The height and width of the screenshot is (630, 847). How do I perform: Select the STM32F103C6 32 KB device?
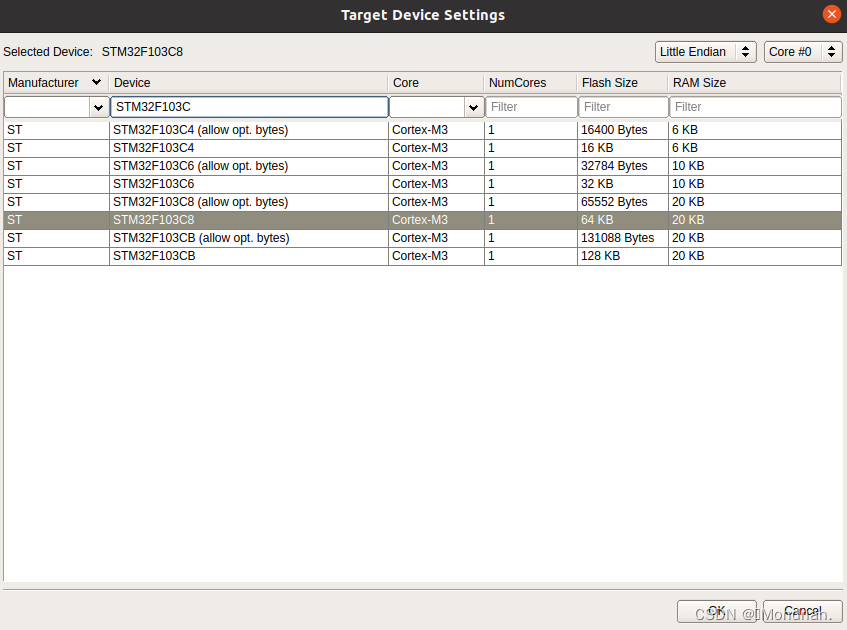click(x=422, y=184)
